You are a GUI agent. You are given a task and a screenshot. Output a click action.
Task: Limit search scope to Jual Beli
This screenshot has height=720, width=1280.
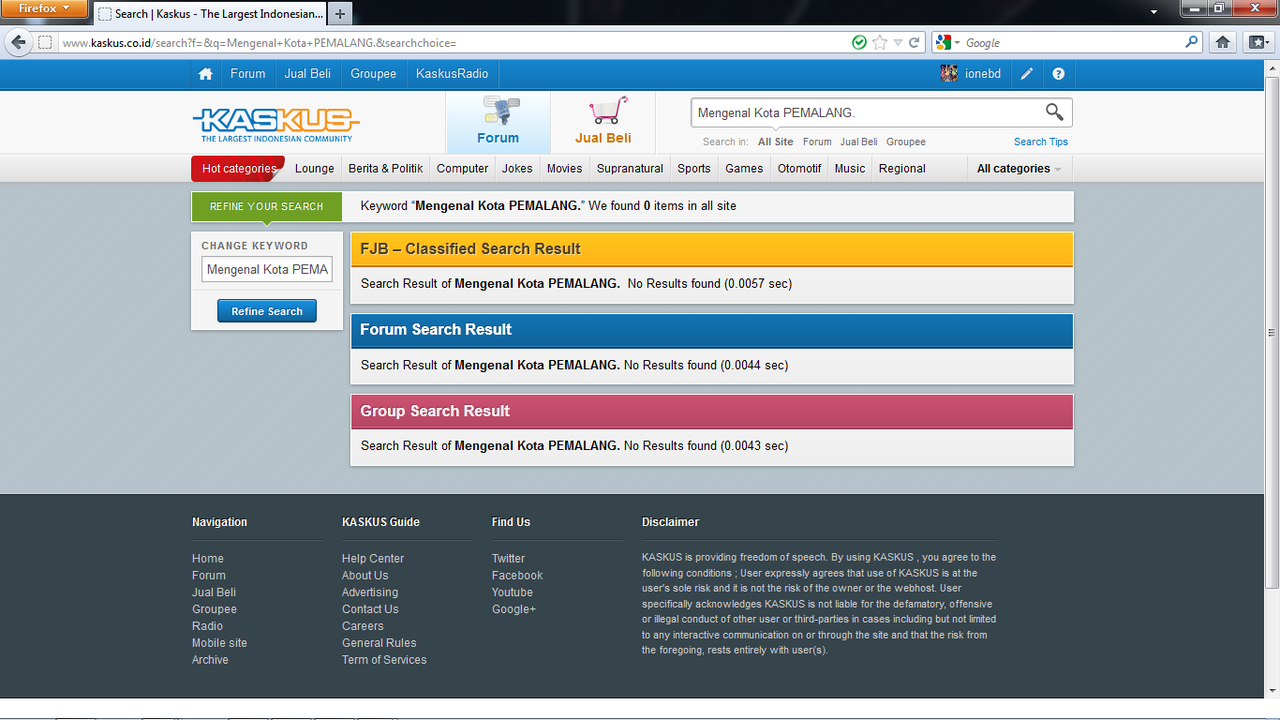pos(859,142)
